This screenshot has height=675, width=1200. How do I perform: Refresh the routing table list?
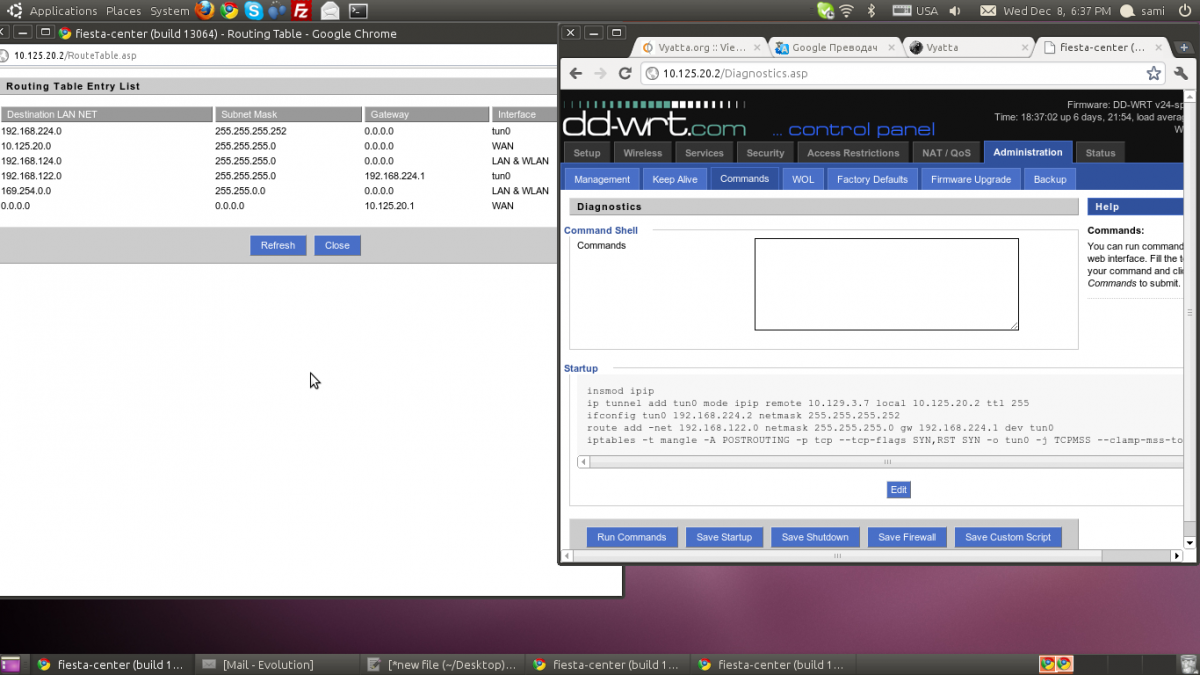278,245
